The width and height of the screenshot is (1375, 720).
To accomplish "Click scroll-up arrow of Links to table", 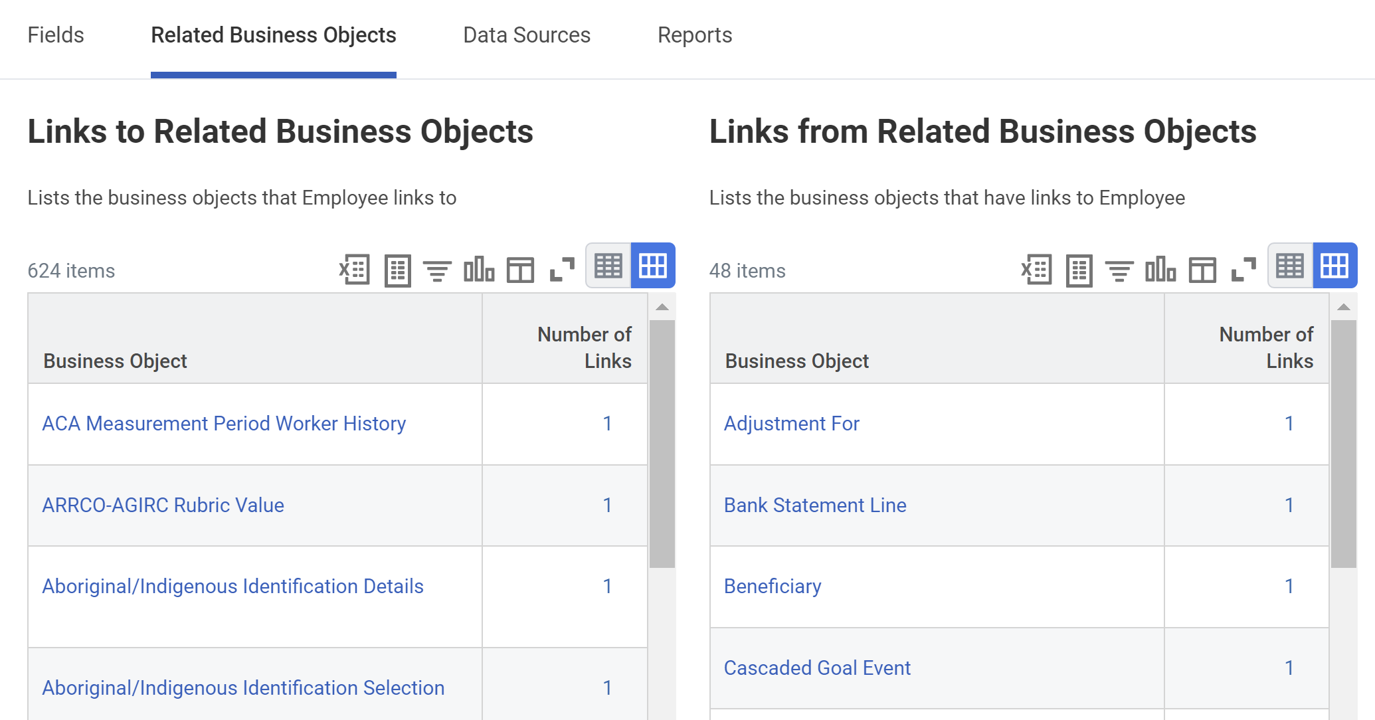I will (662, 307).
